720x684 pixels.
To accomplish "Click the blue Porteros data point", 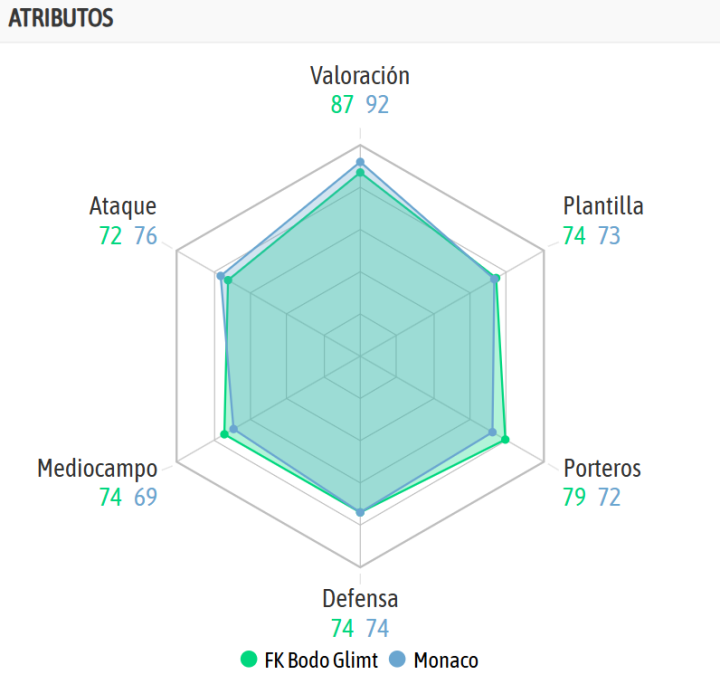I will click(x=492, y=432).
